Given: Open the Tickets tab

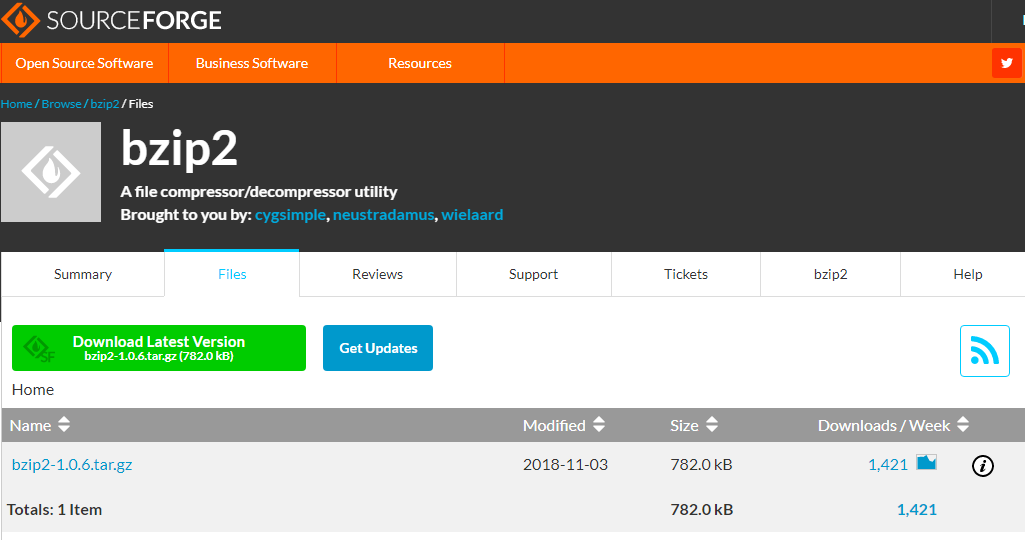Looking at the screenshot, I should coord(686,275).
